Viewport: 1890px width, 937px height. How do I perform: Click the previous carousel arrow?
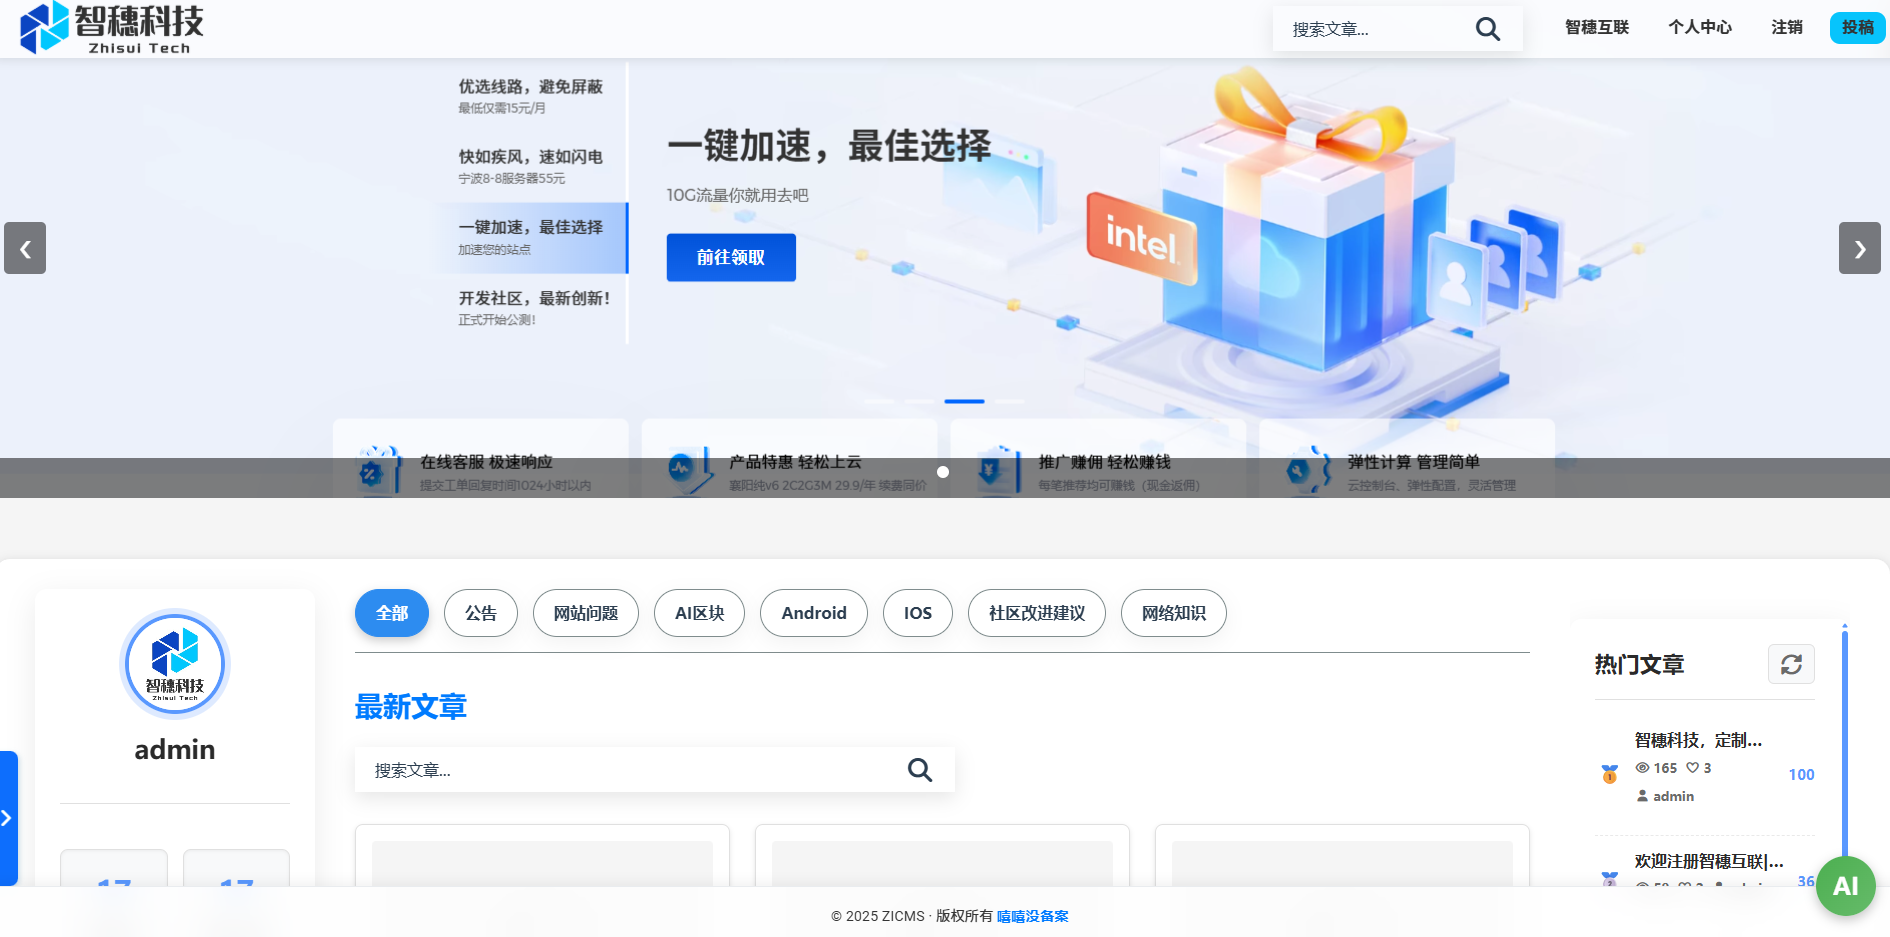pyautogui.click(x=24, y=248)
